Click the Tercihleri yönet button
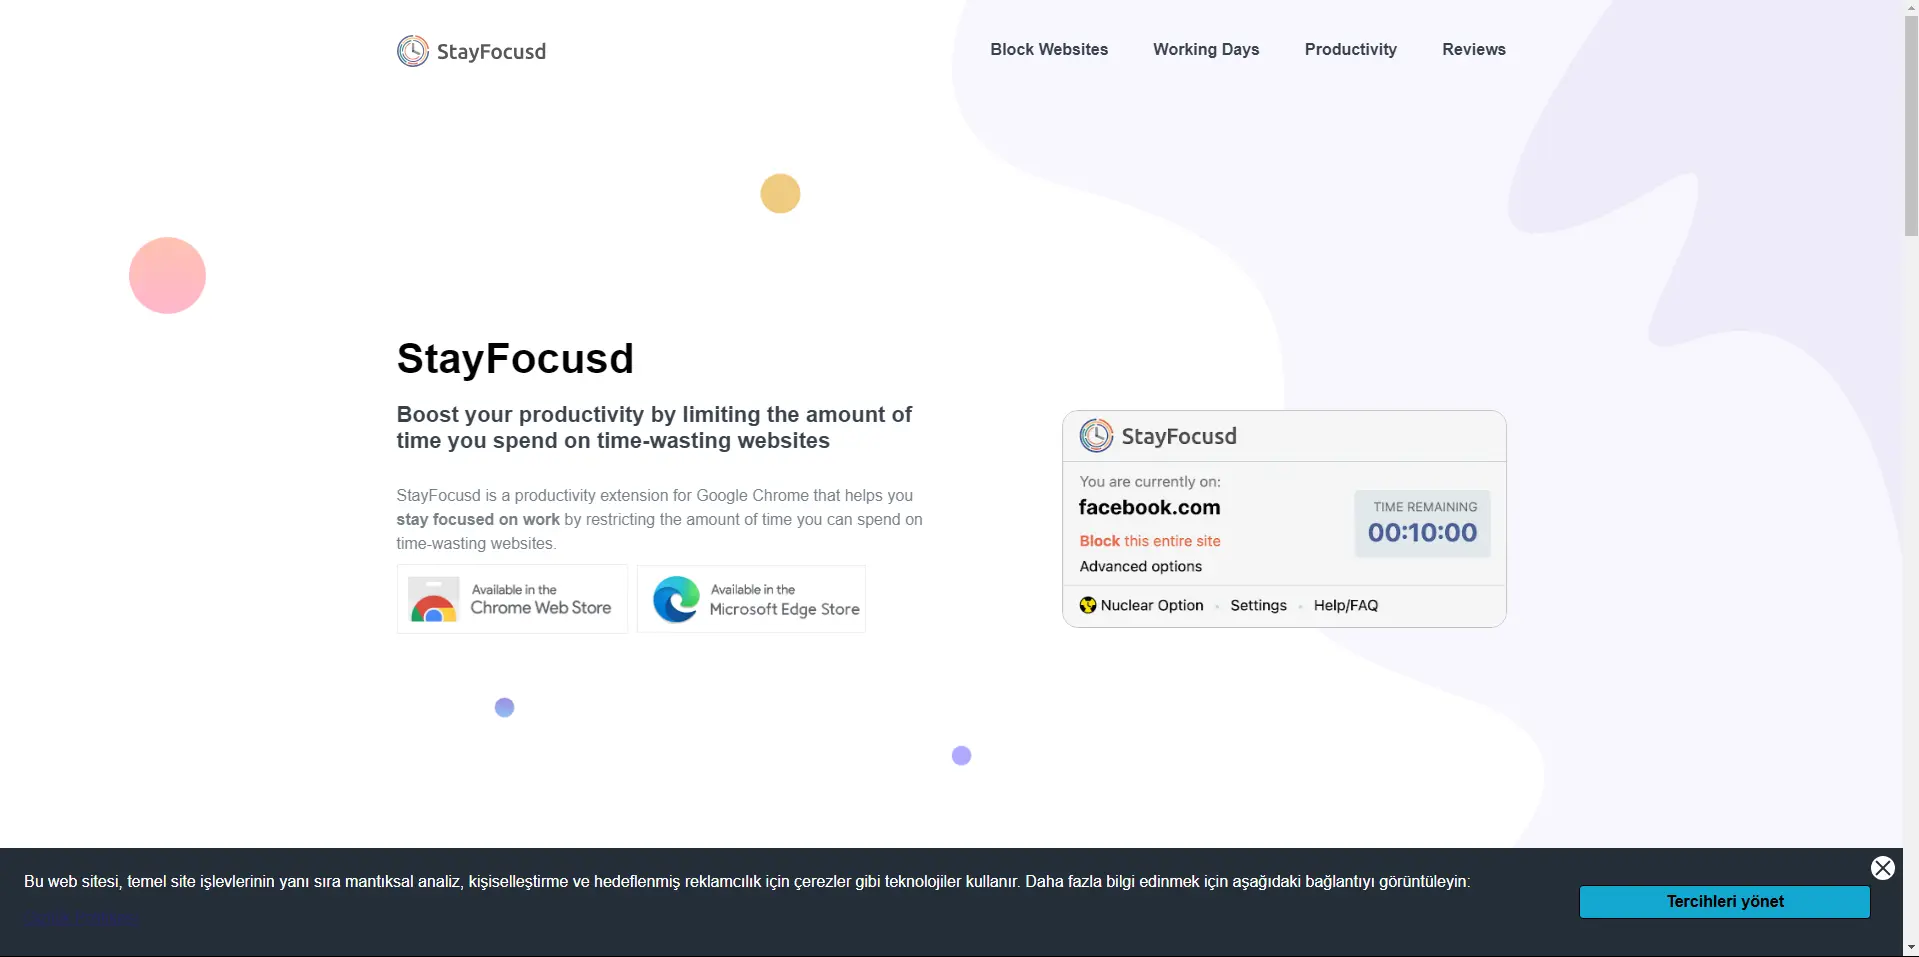The width and height of the screenshot is (1919, 957). [1724, 901]
